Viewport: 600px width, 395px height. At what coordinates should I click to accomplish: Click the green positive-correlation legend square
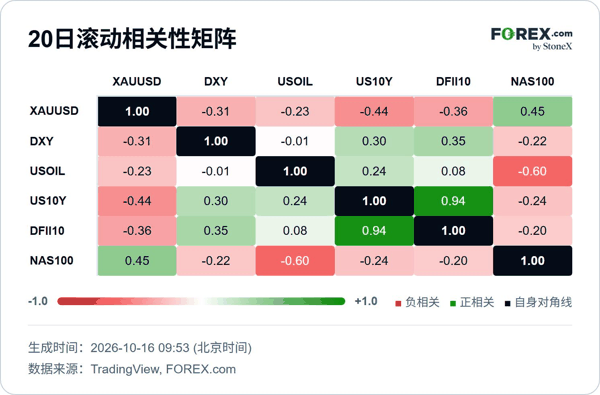click(453, 304)
